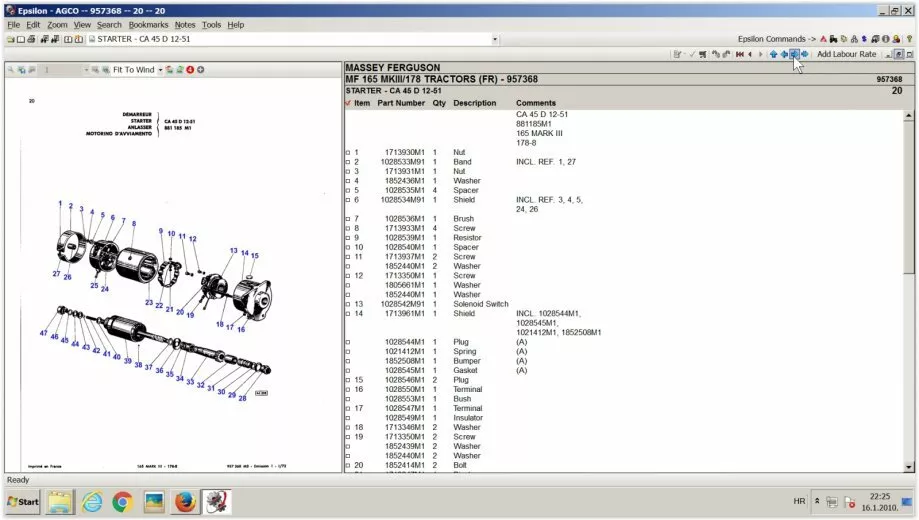This screenshot has width=919, height=520.
Task: Jump to first page with red rewind icon
Action: click(x=740, y=54)
